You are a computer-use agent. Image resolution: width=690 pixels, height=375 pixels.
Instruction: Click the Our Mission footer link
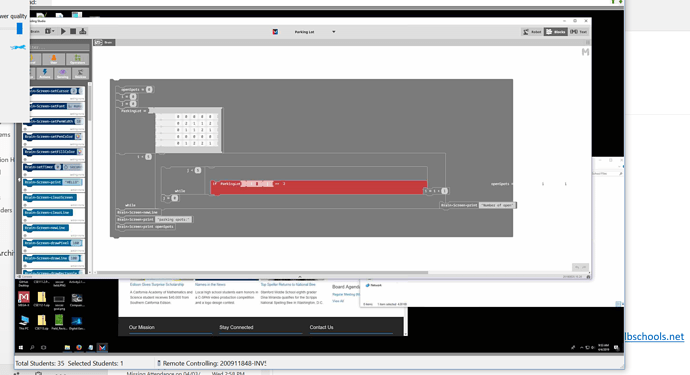click(x=142, y=327)
